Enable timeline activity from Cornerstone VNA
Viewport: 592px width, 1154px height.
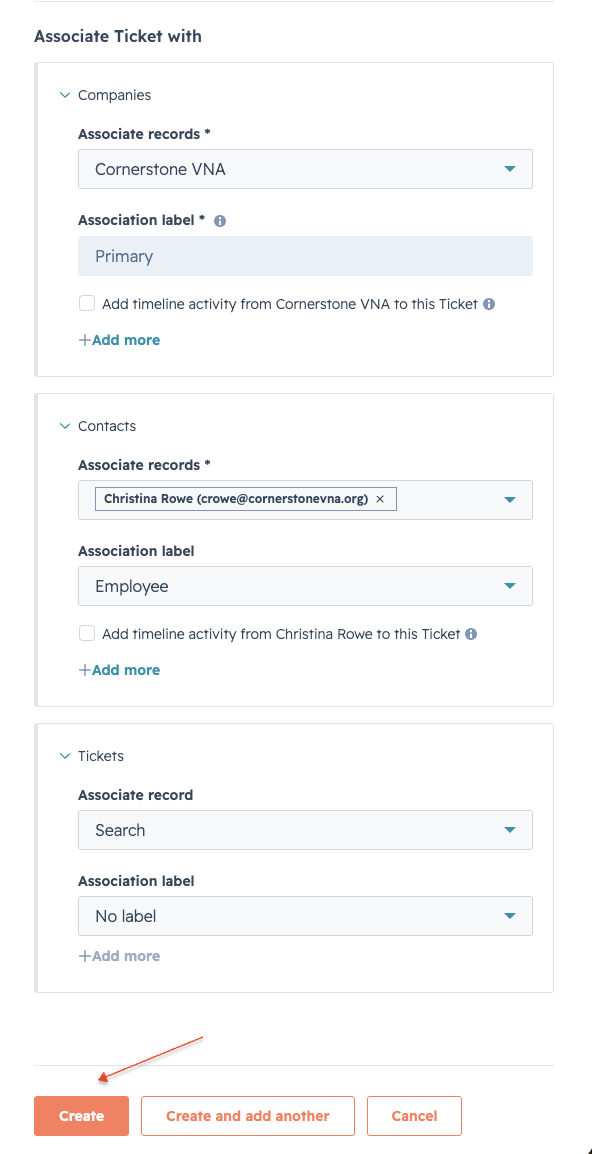click(x=87, y=303)
